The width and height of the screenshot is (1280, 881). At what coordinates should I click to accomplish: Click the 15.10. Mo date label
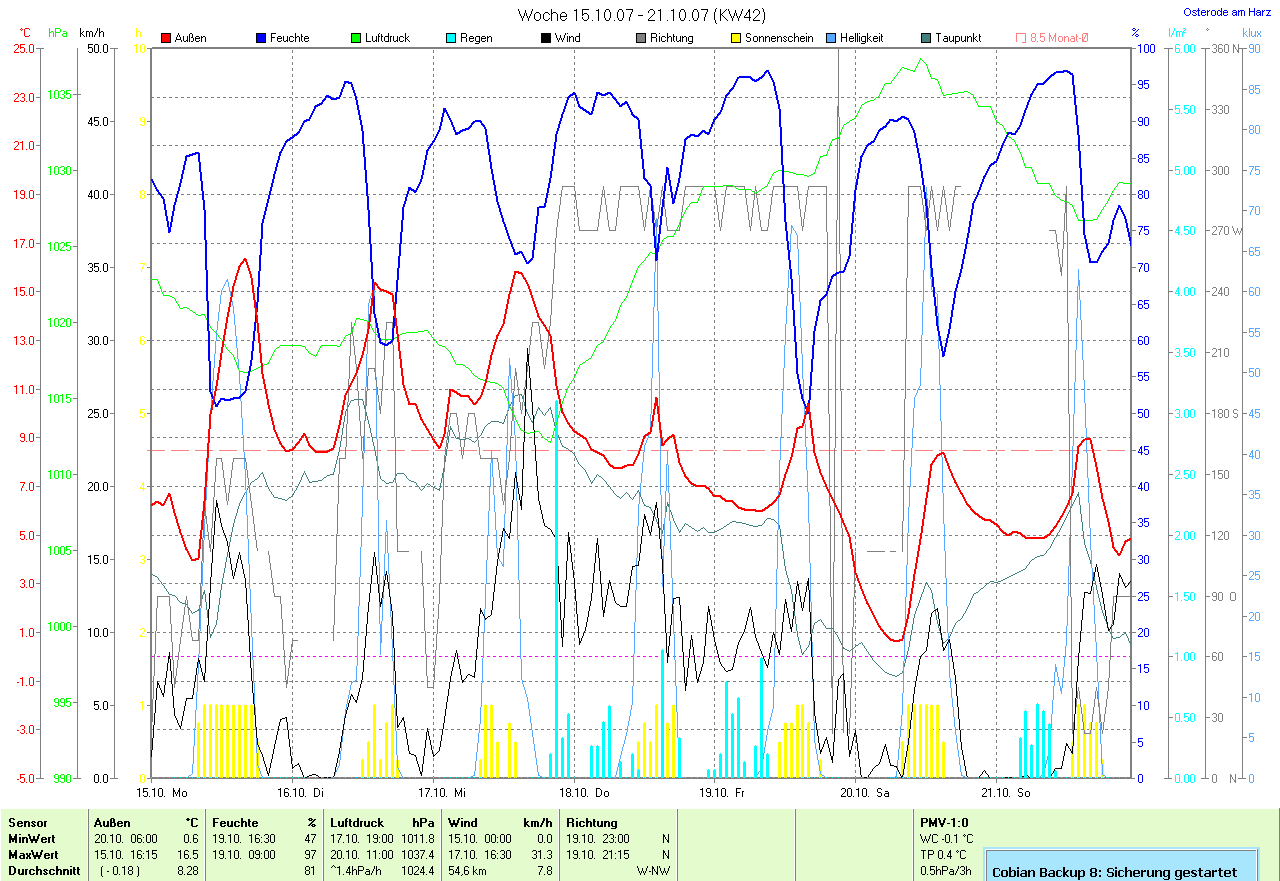click(x=163, y=793)
